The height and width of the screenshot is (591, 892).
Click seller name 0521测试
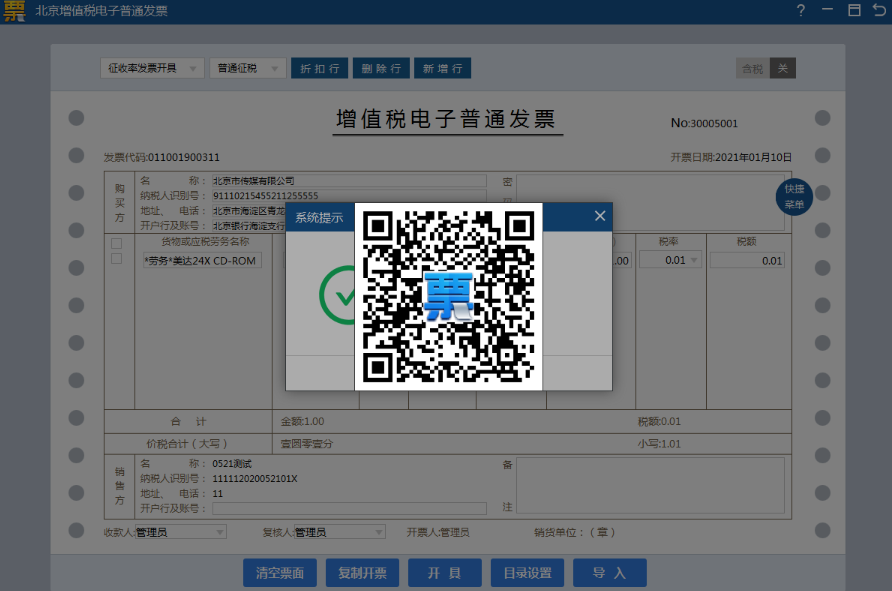pyautogui.click(x=232, y=464)
